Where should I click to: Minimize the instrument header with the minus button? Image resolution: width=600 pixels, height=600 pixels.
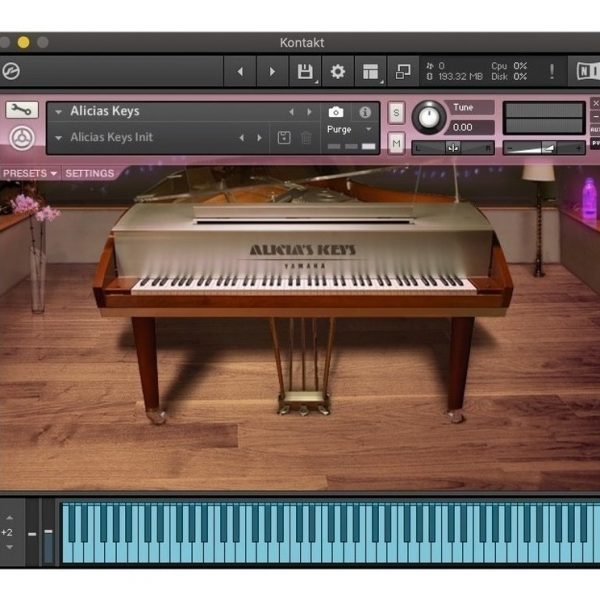point(595,116)
